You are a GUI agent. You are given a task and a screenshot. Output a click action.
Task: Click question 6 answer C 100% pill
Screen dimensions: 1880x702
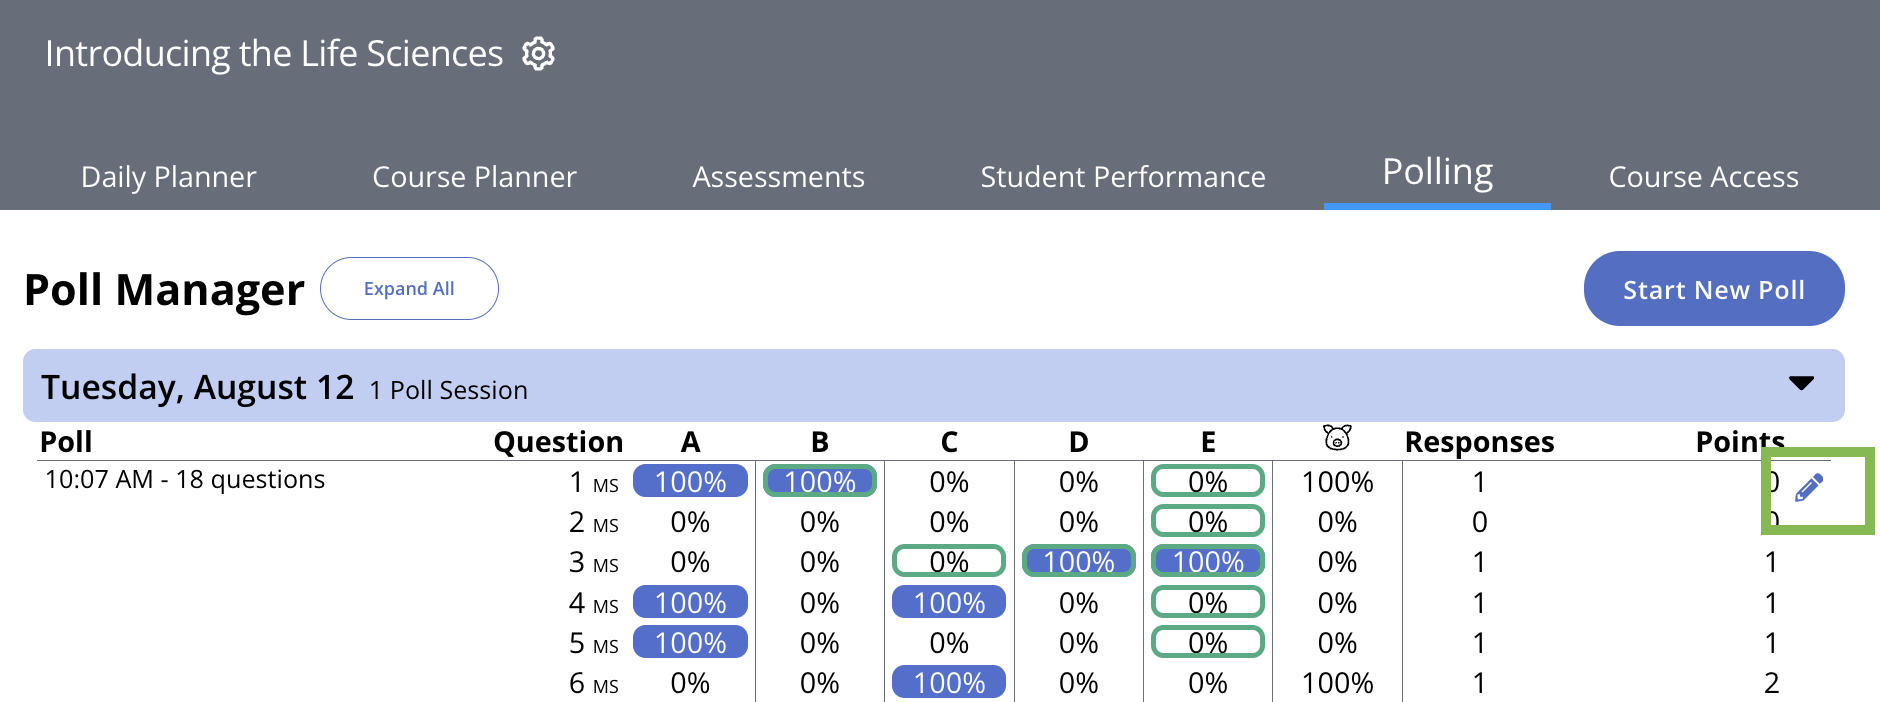point(948,683)
